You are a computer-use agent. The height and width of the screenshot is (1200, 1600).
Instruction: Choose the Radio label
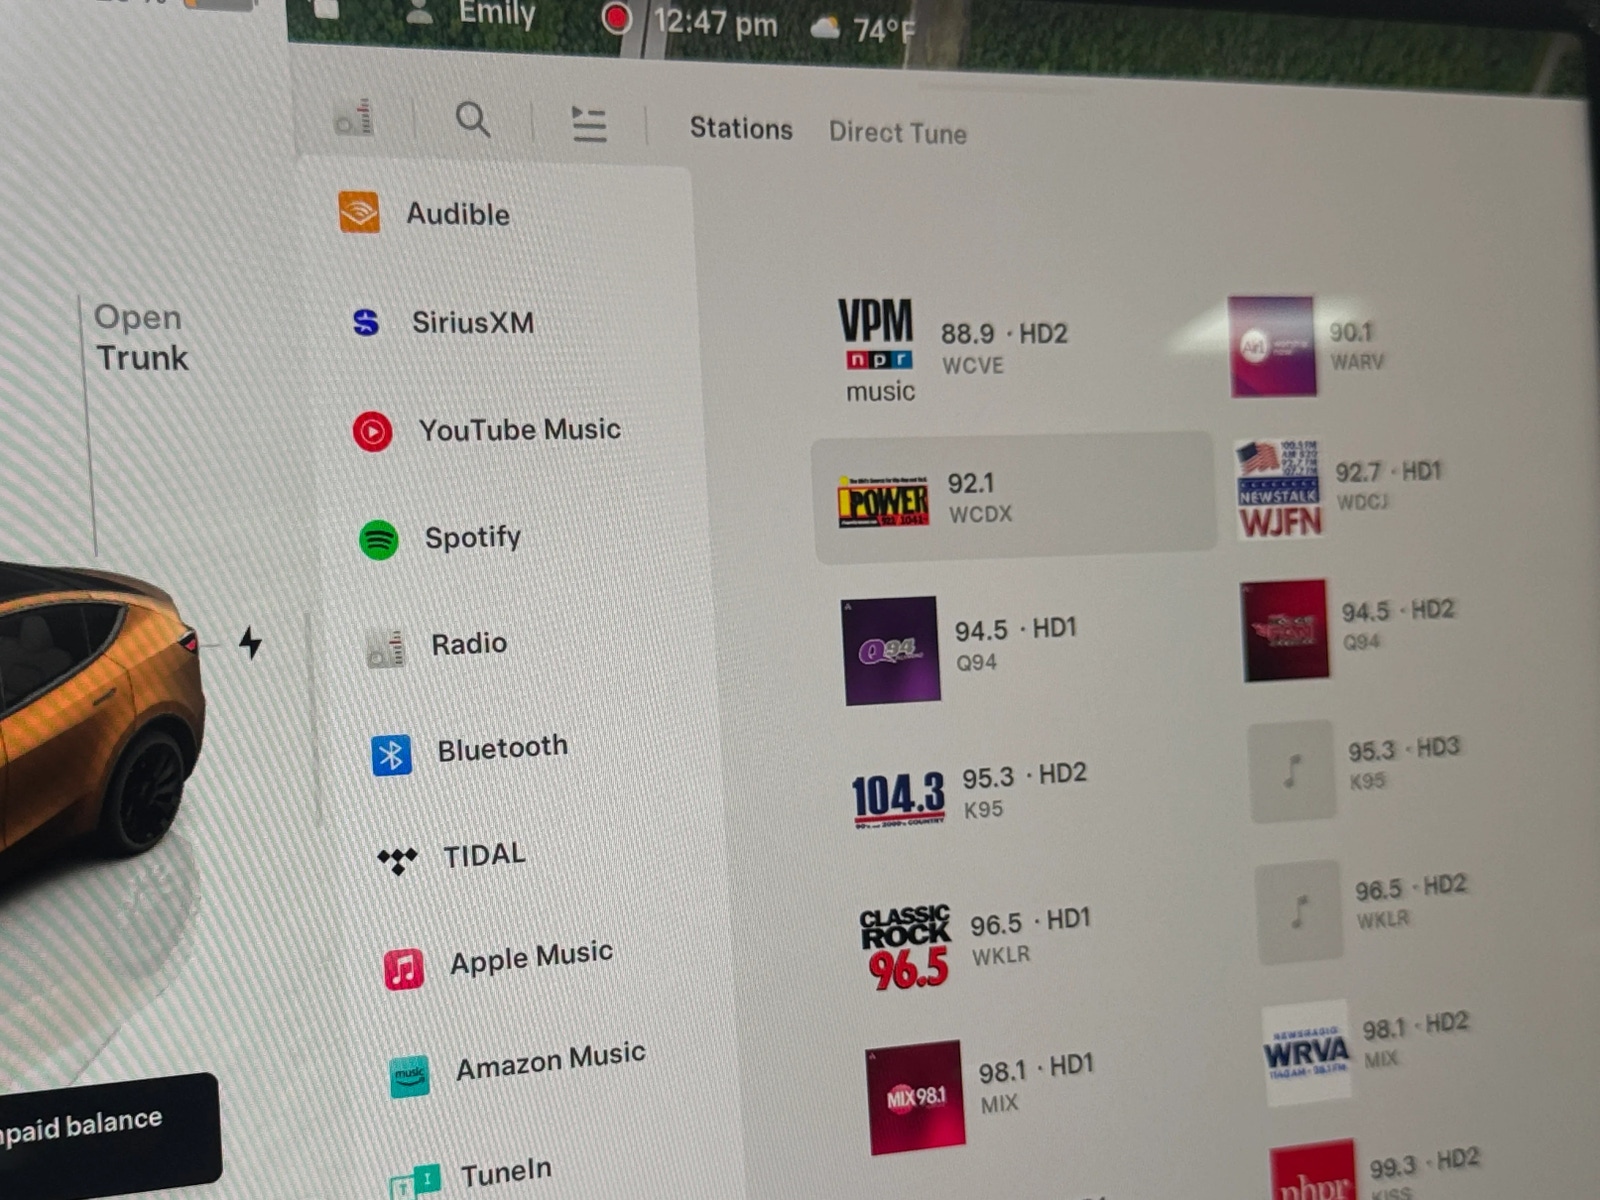tap(469, 644)
